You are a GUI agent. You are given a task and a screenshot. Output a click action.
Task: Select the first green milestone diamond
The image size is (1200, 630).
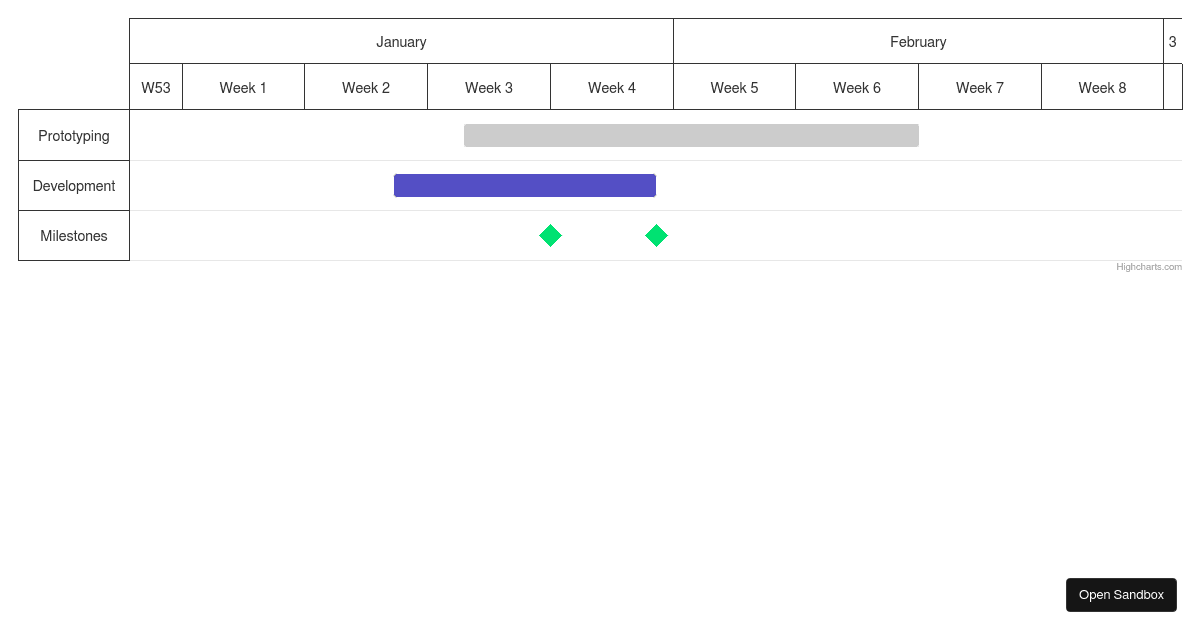[x=551, y=236]
